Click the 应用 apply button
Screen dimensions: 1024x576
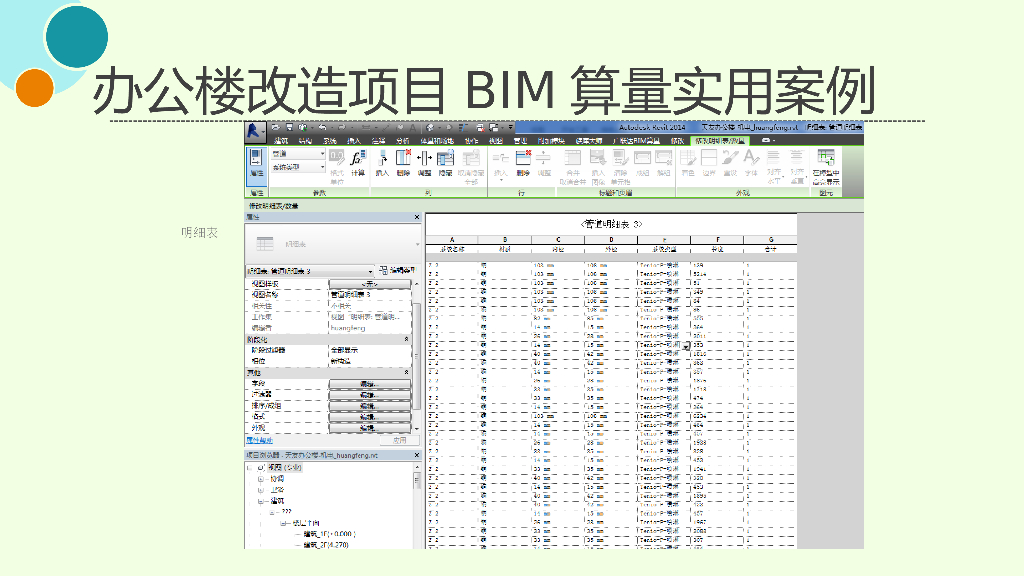pos(400,440)
